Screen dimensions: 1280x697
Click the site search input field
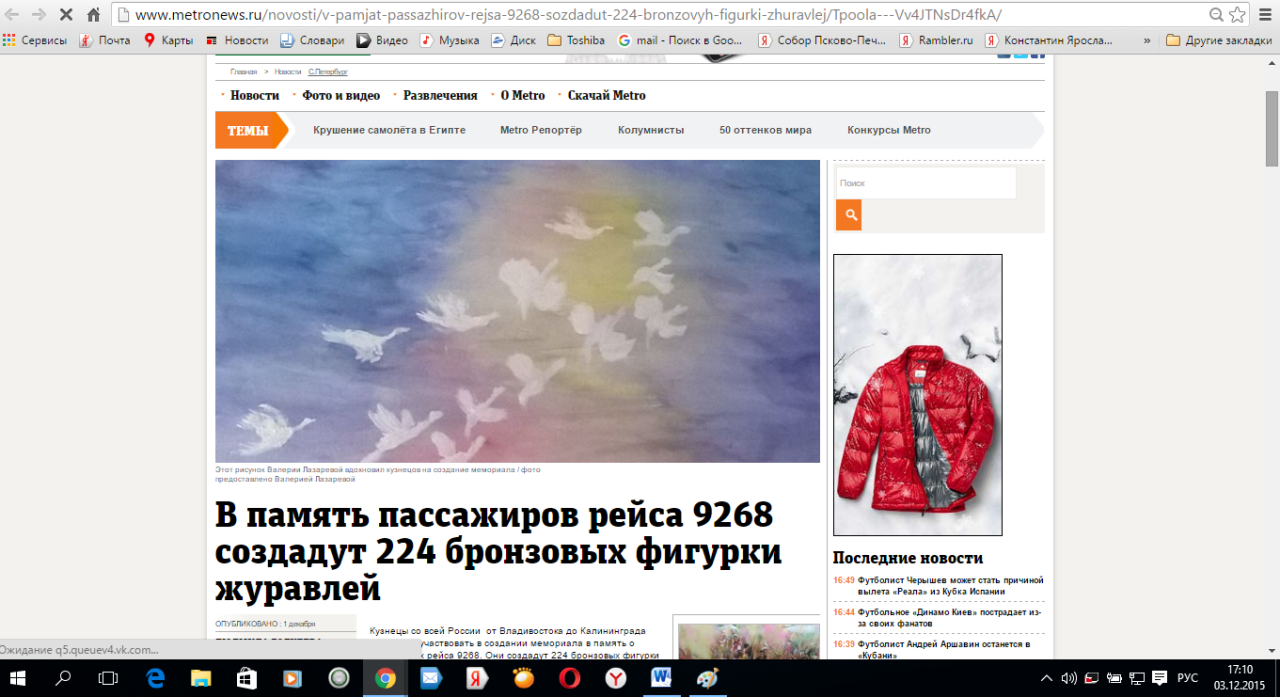pos(926,183)
